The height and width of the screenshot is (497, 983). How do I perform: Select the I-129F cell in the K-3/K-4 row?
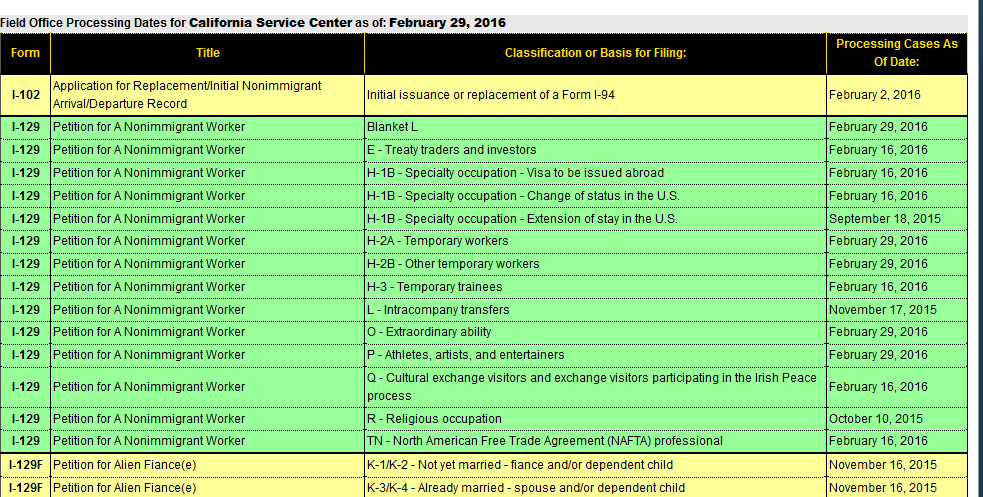click(x=25, y=488)
